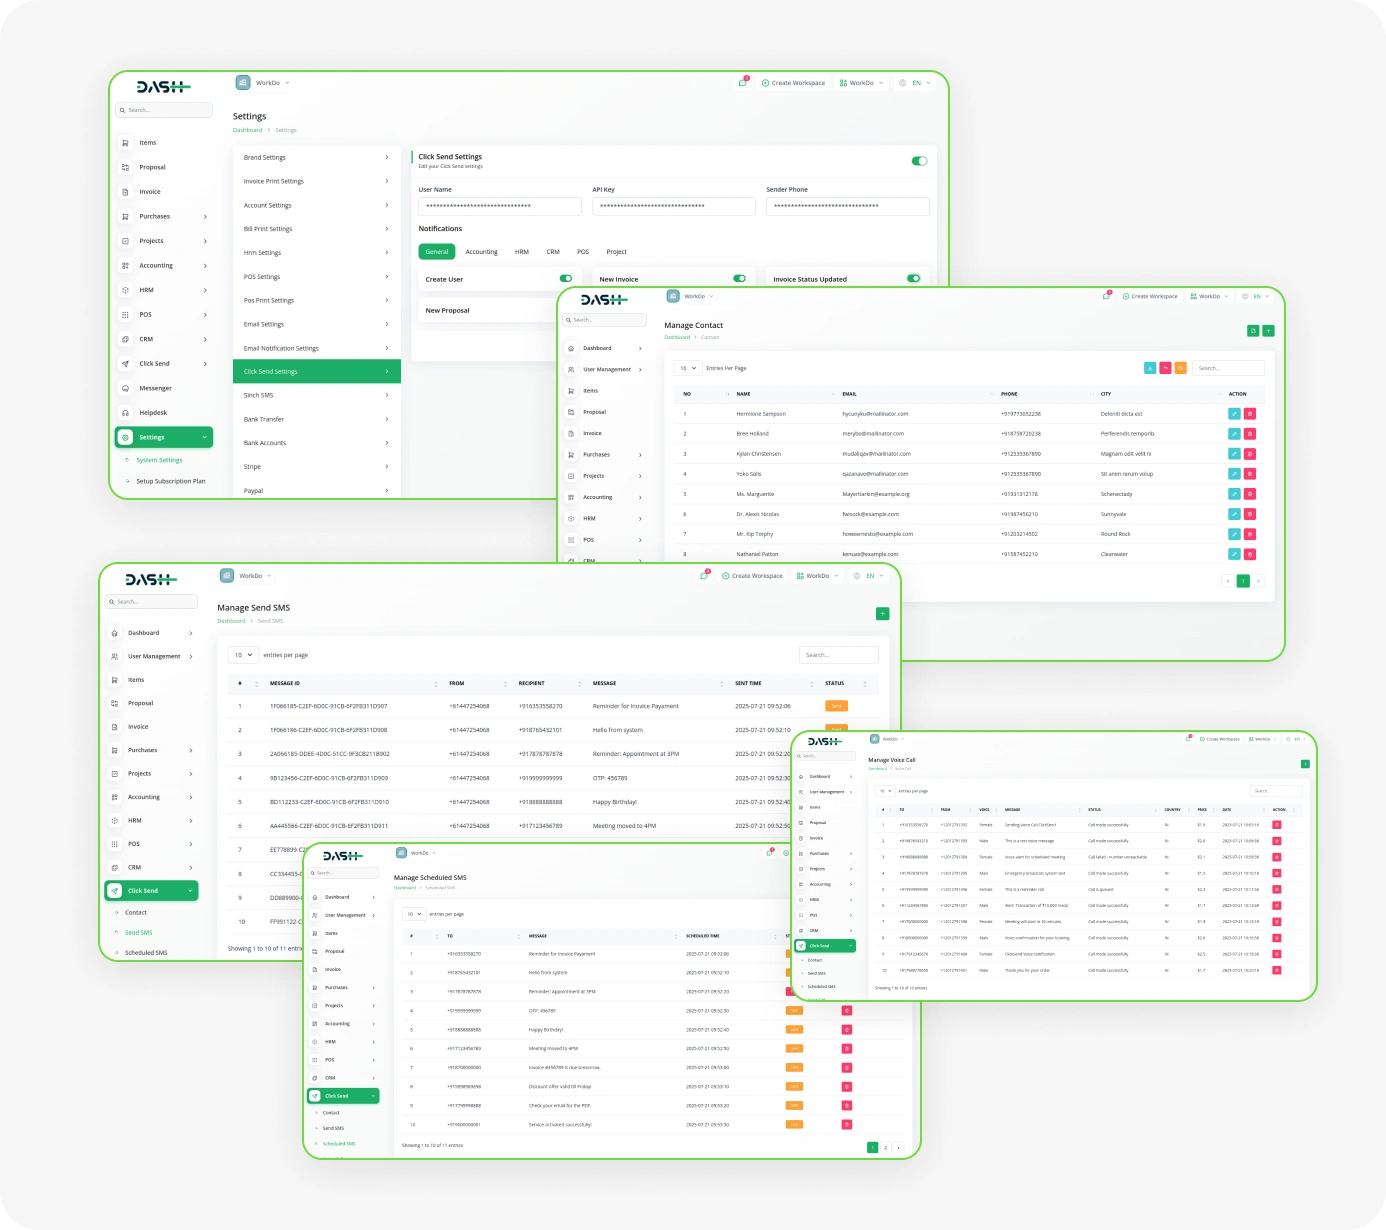Click green add button on Manage Voice Call

[x=1305, y=764]
